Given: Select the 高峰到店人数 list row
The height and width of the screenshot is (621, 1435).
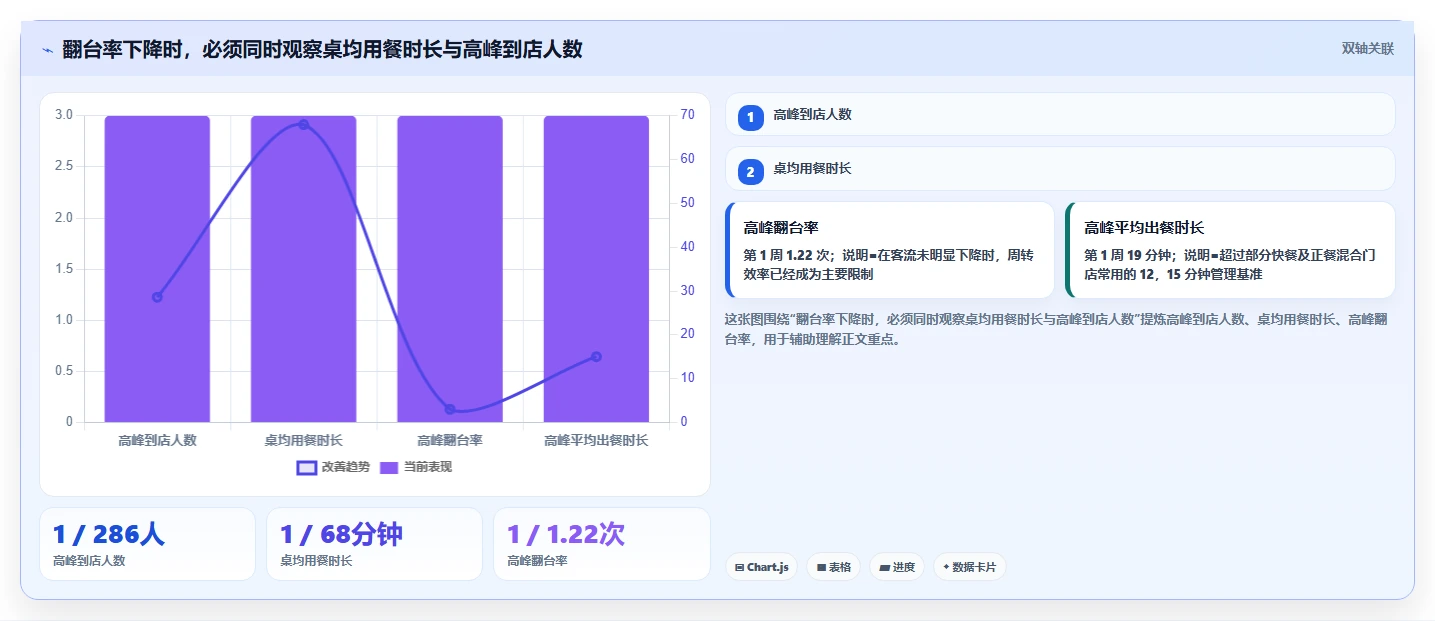Looking at the screenshot, I should click(x=1060, y=114).
